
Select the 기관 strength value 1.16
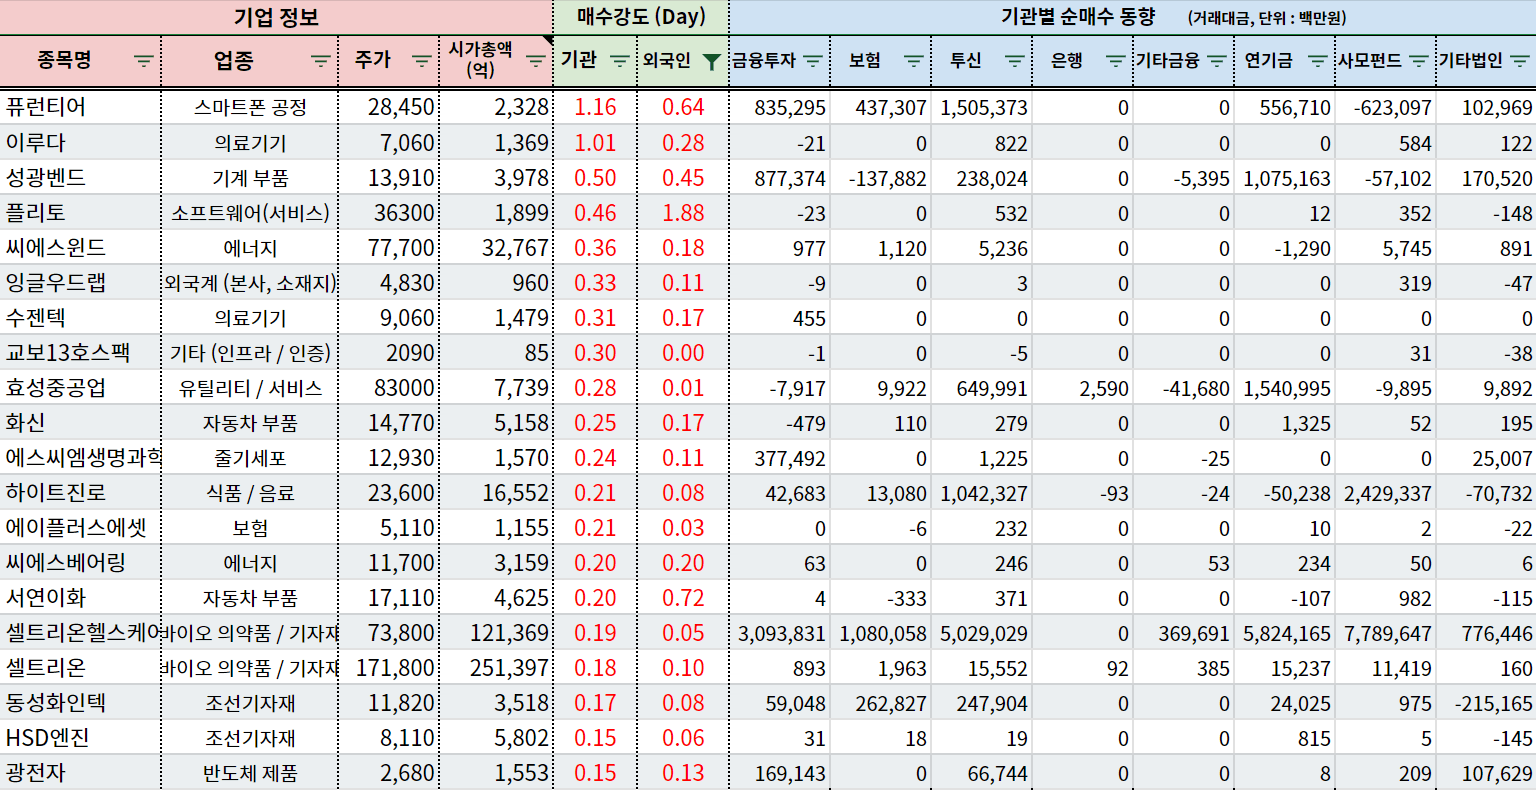pyautogui.click(x=595, y=107)
